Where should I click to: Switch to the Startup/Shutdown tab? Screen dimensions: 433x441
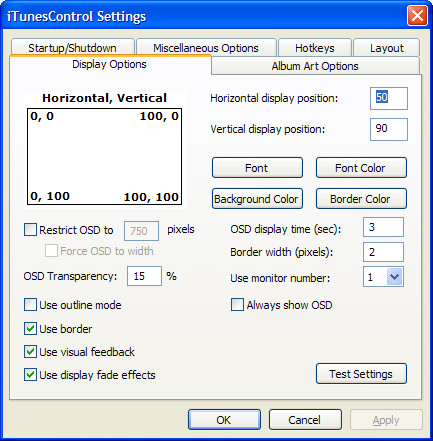tap(72, 48)
